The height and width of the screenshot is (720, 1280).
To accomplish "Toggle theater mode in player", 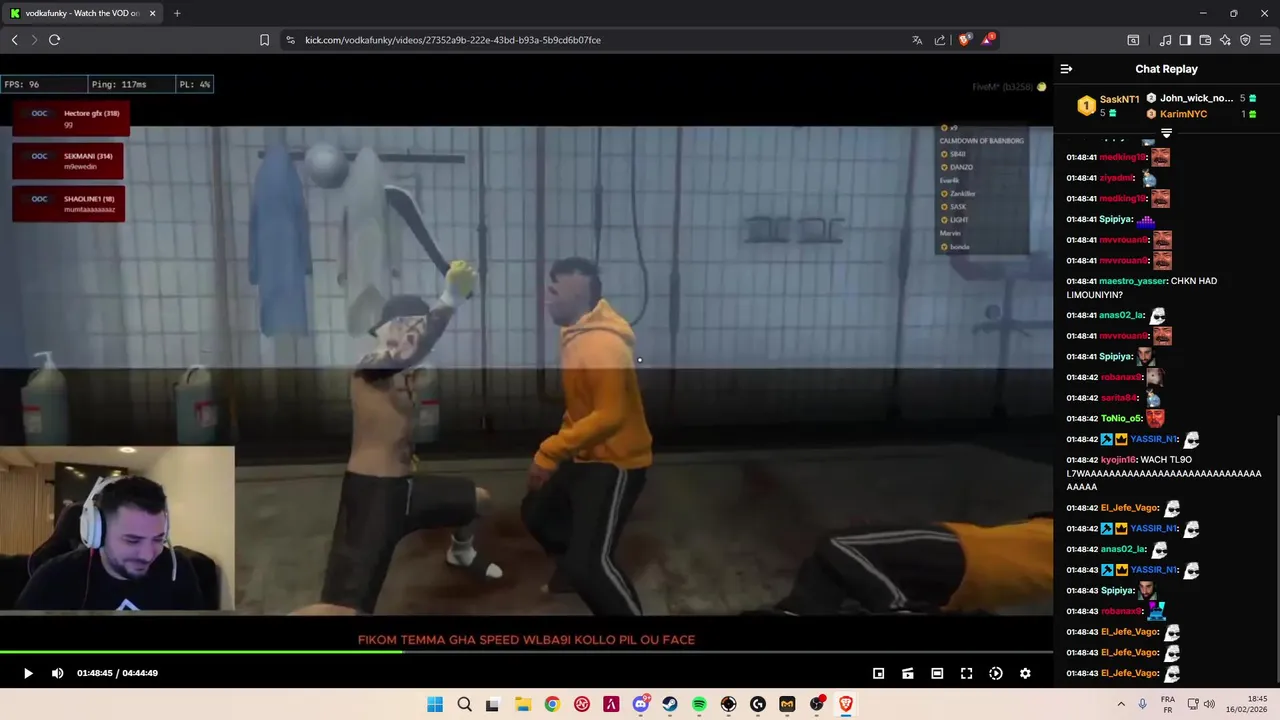I will (937, 673).
